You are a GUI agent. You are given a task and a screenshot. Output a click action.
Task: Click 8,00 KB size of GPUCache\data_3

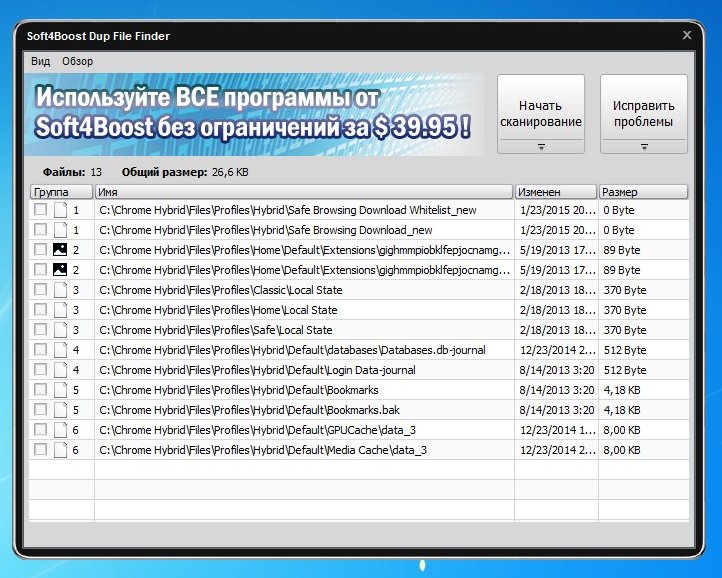pyautogui.click(x=622, y=430)
